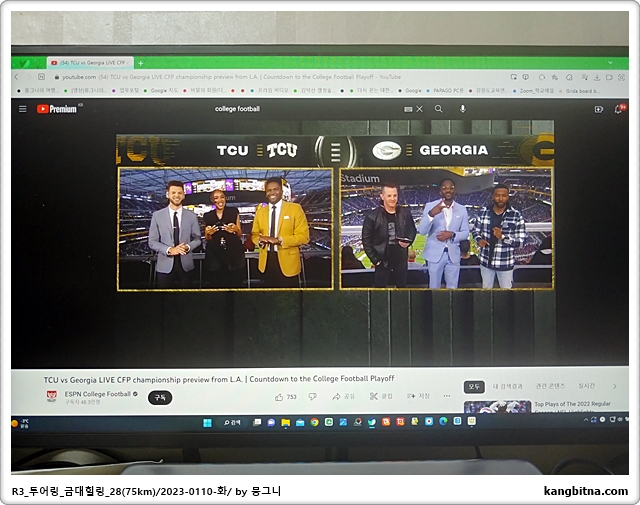Share the video with the 공유 button

[x=344, y=396]
